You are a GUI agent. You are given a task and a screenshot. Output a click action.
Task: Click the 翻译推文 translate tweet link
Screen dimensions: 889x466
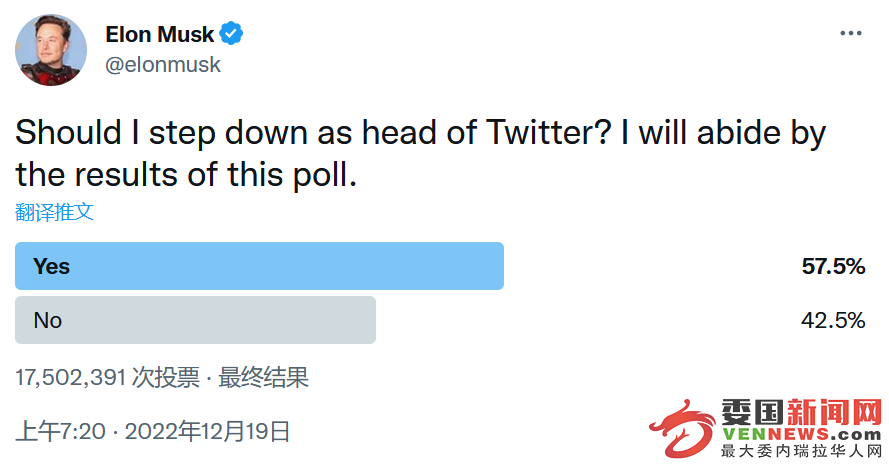pyautogui.click(x=54, y=212)
